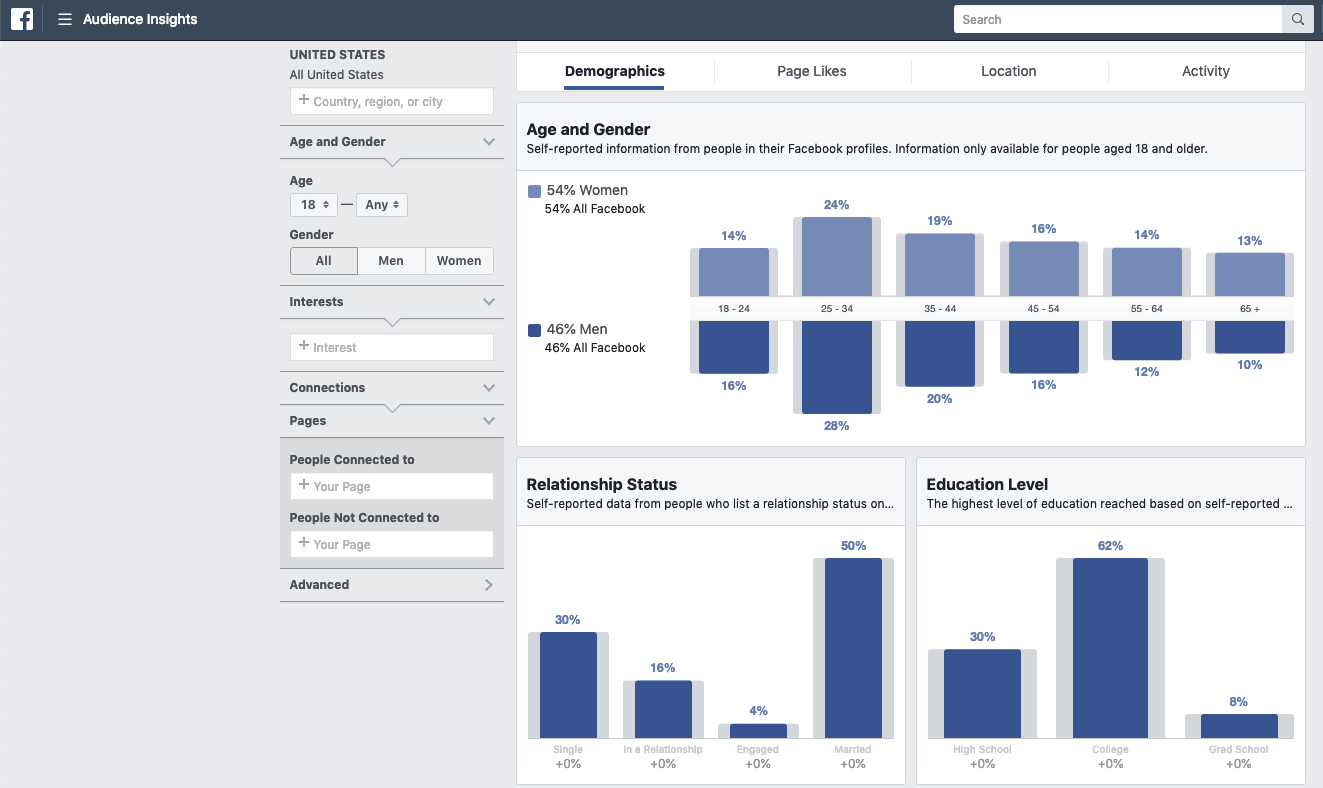Click the women 18 - 24 bar
This screenshot has width=1323, height=788.
click(x=734, y=273)
